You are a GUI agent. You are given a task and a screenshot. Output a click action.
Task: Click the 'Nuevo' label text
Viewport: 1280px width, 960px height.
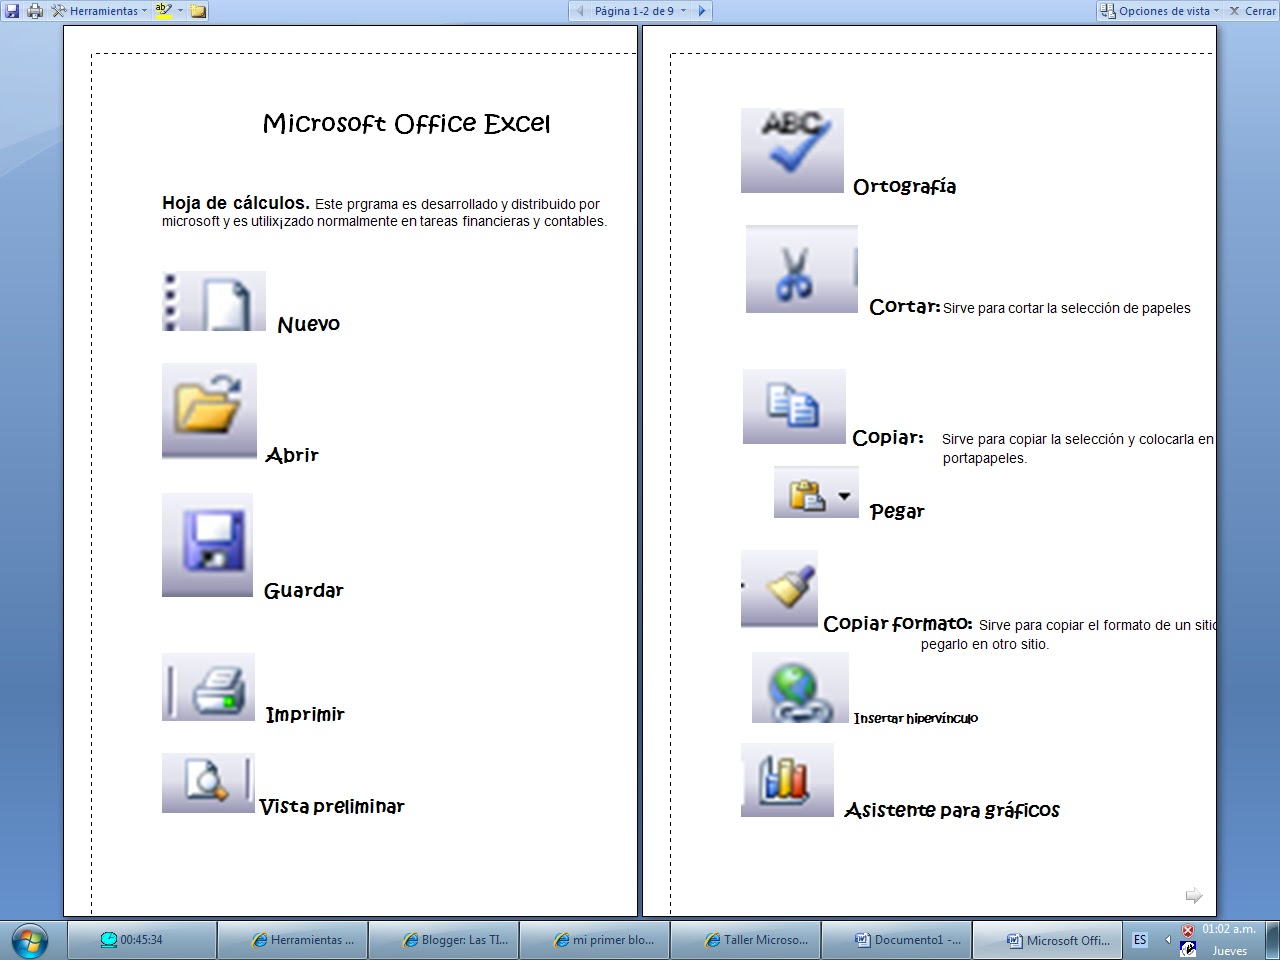(309, 324)
